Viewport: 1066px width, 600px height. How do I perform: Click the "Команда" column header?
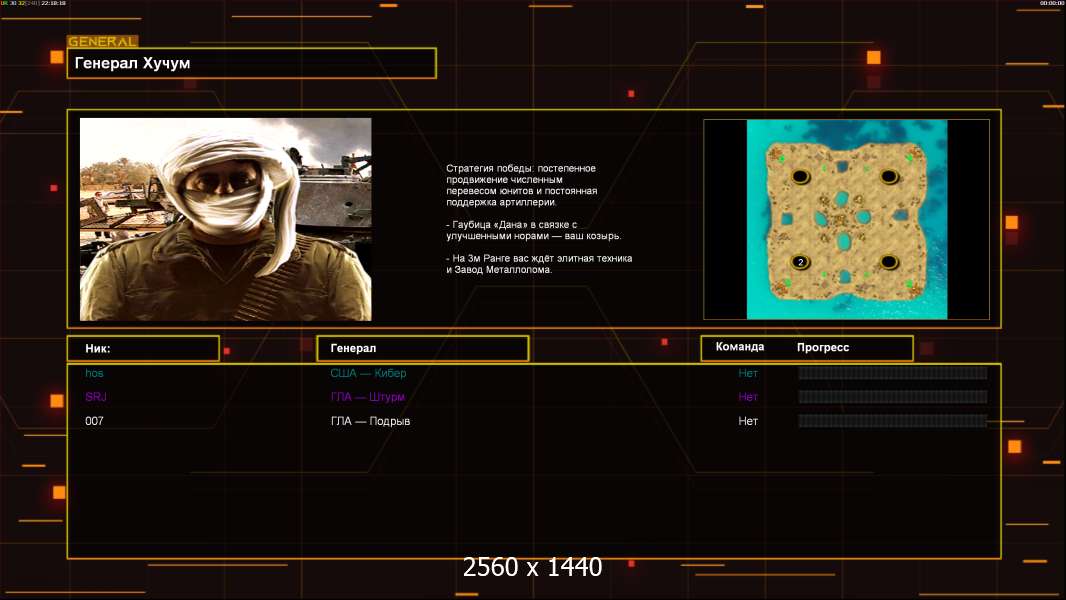pos(740,347)
